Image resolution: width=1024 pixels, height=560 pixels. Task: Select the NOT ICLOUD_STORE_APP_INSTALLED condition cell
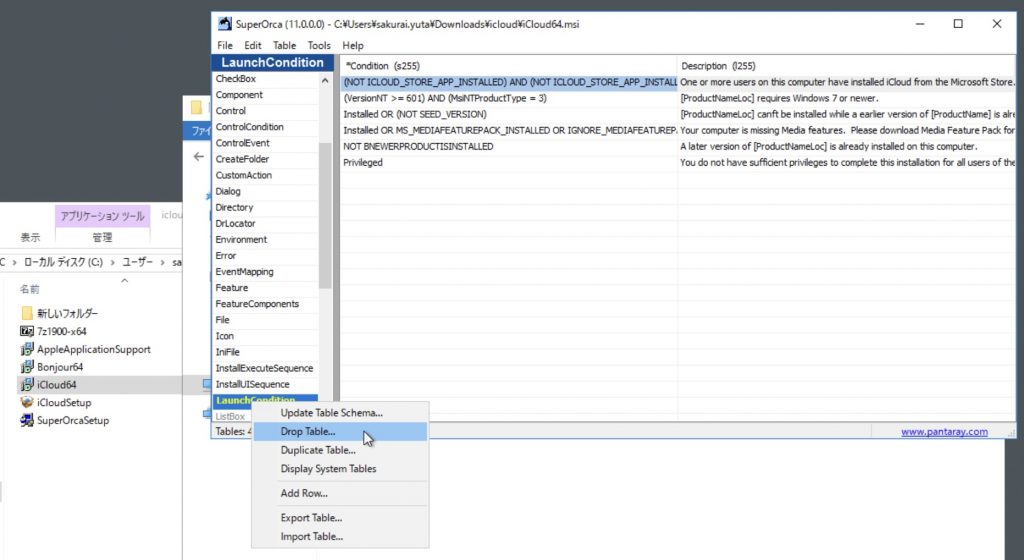coord(509,82)
